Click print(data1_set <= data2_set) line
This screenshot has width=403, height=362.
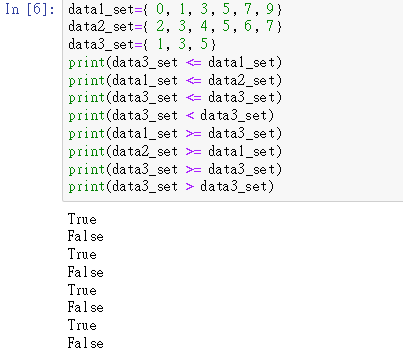[175, 80]
